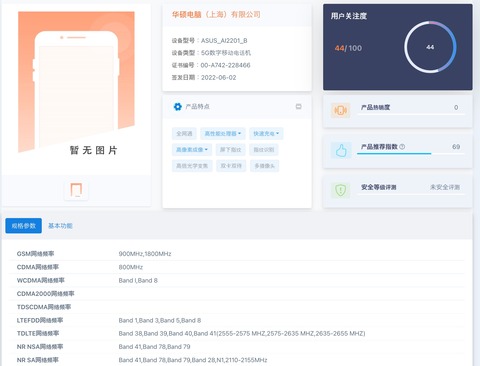Image resolution: width=480 pixels, height=366 pixels.
Task: Click the CDMA网络频率 row label
Action: 38,267
